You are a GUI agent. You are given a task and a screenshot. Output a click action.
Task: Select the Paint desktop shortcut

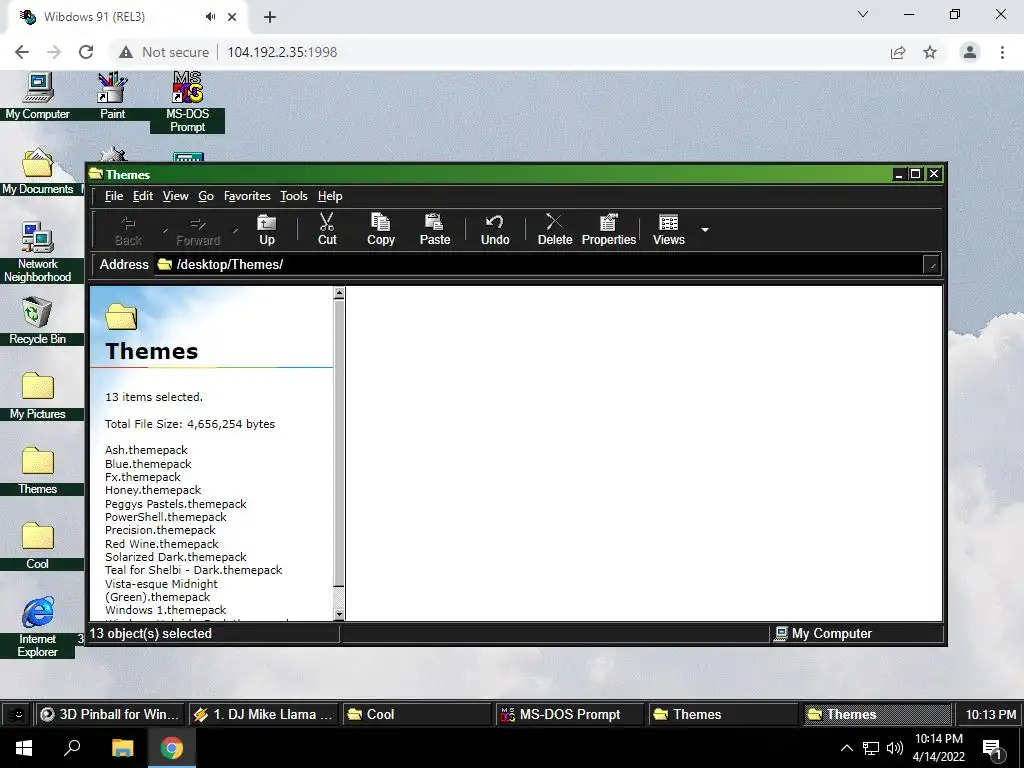112,96
